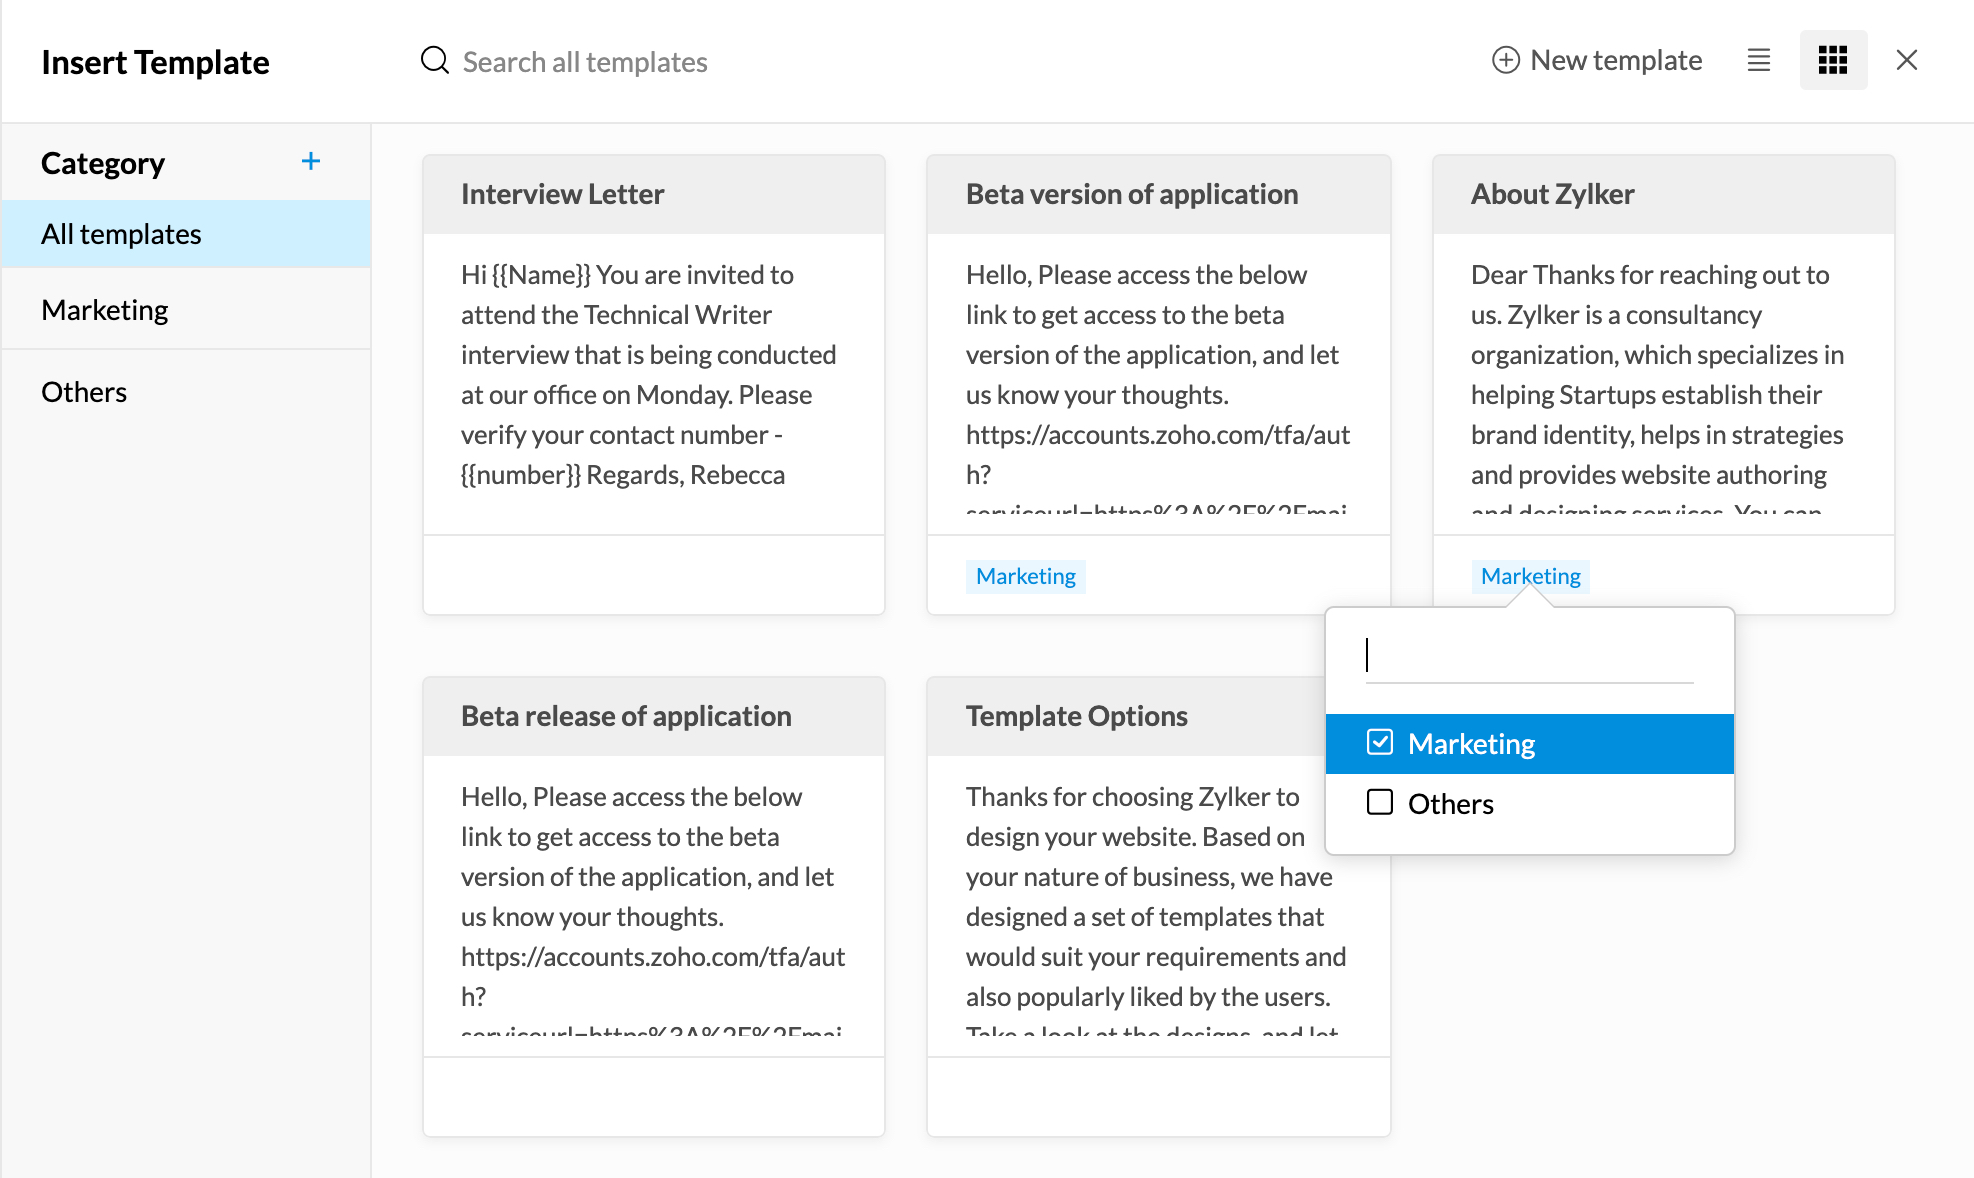Image resolution: width=1974 pixels, height=1178 pixels.
Task: Switch to grid view icon
Action: pos(1832,60)
